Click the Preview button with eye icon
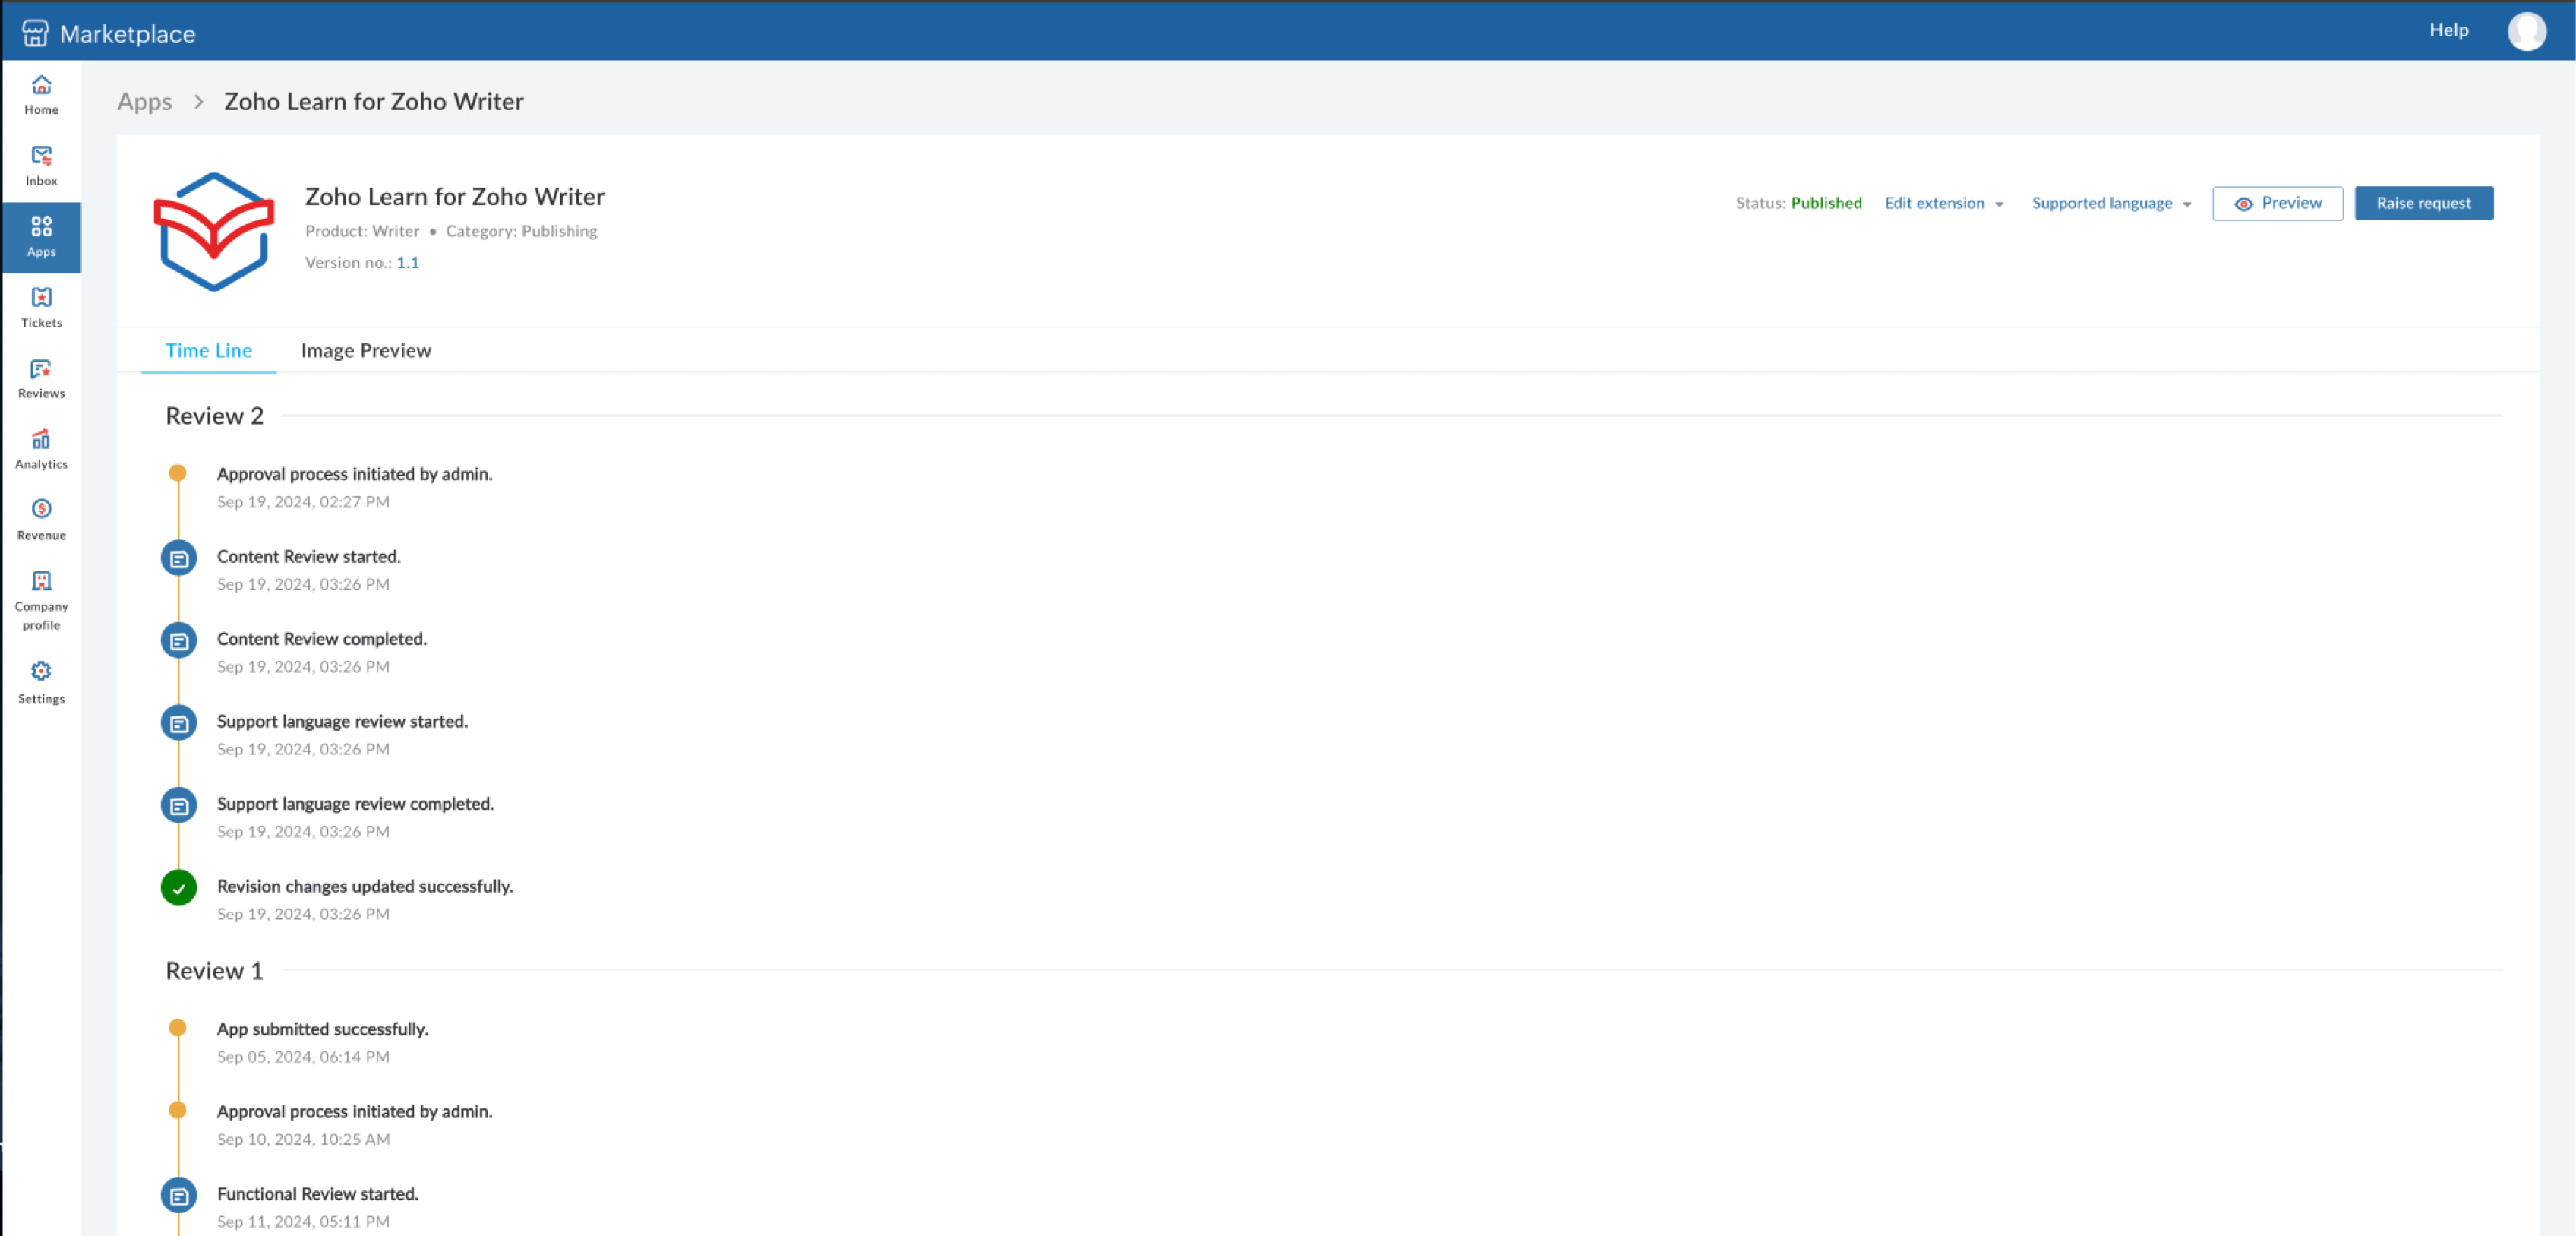 click(2277, 203)
